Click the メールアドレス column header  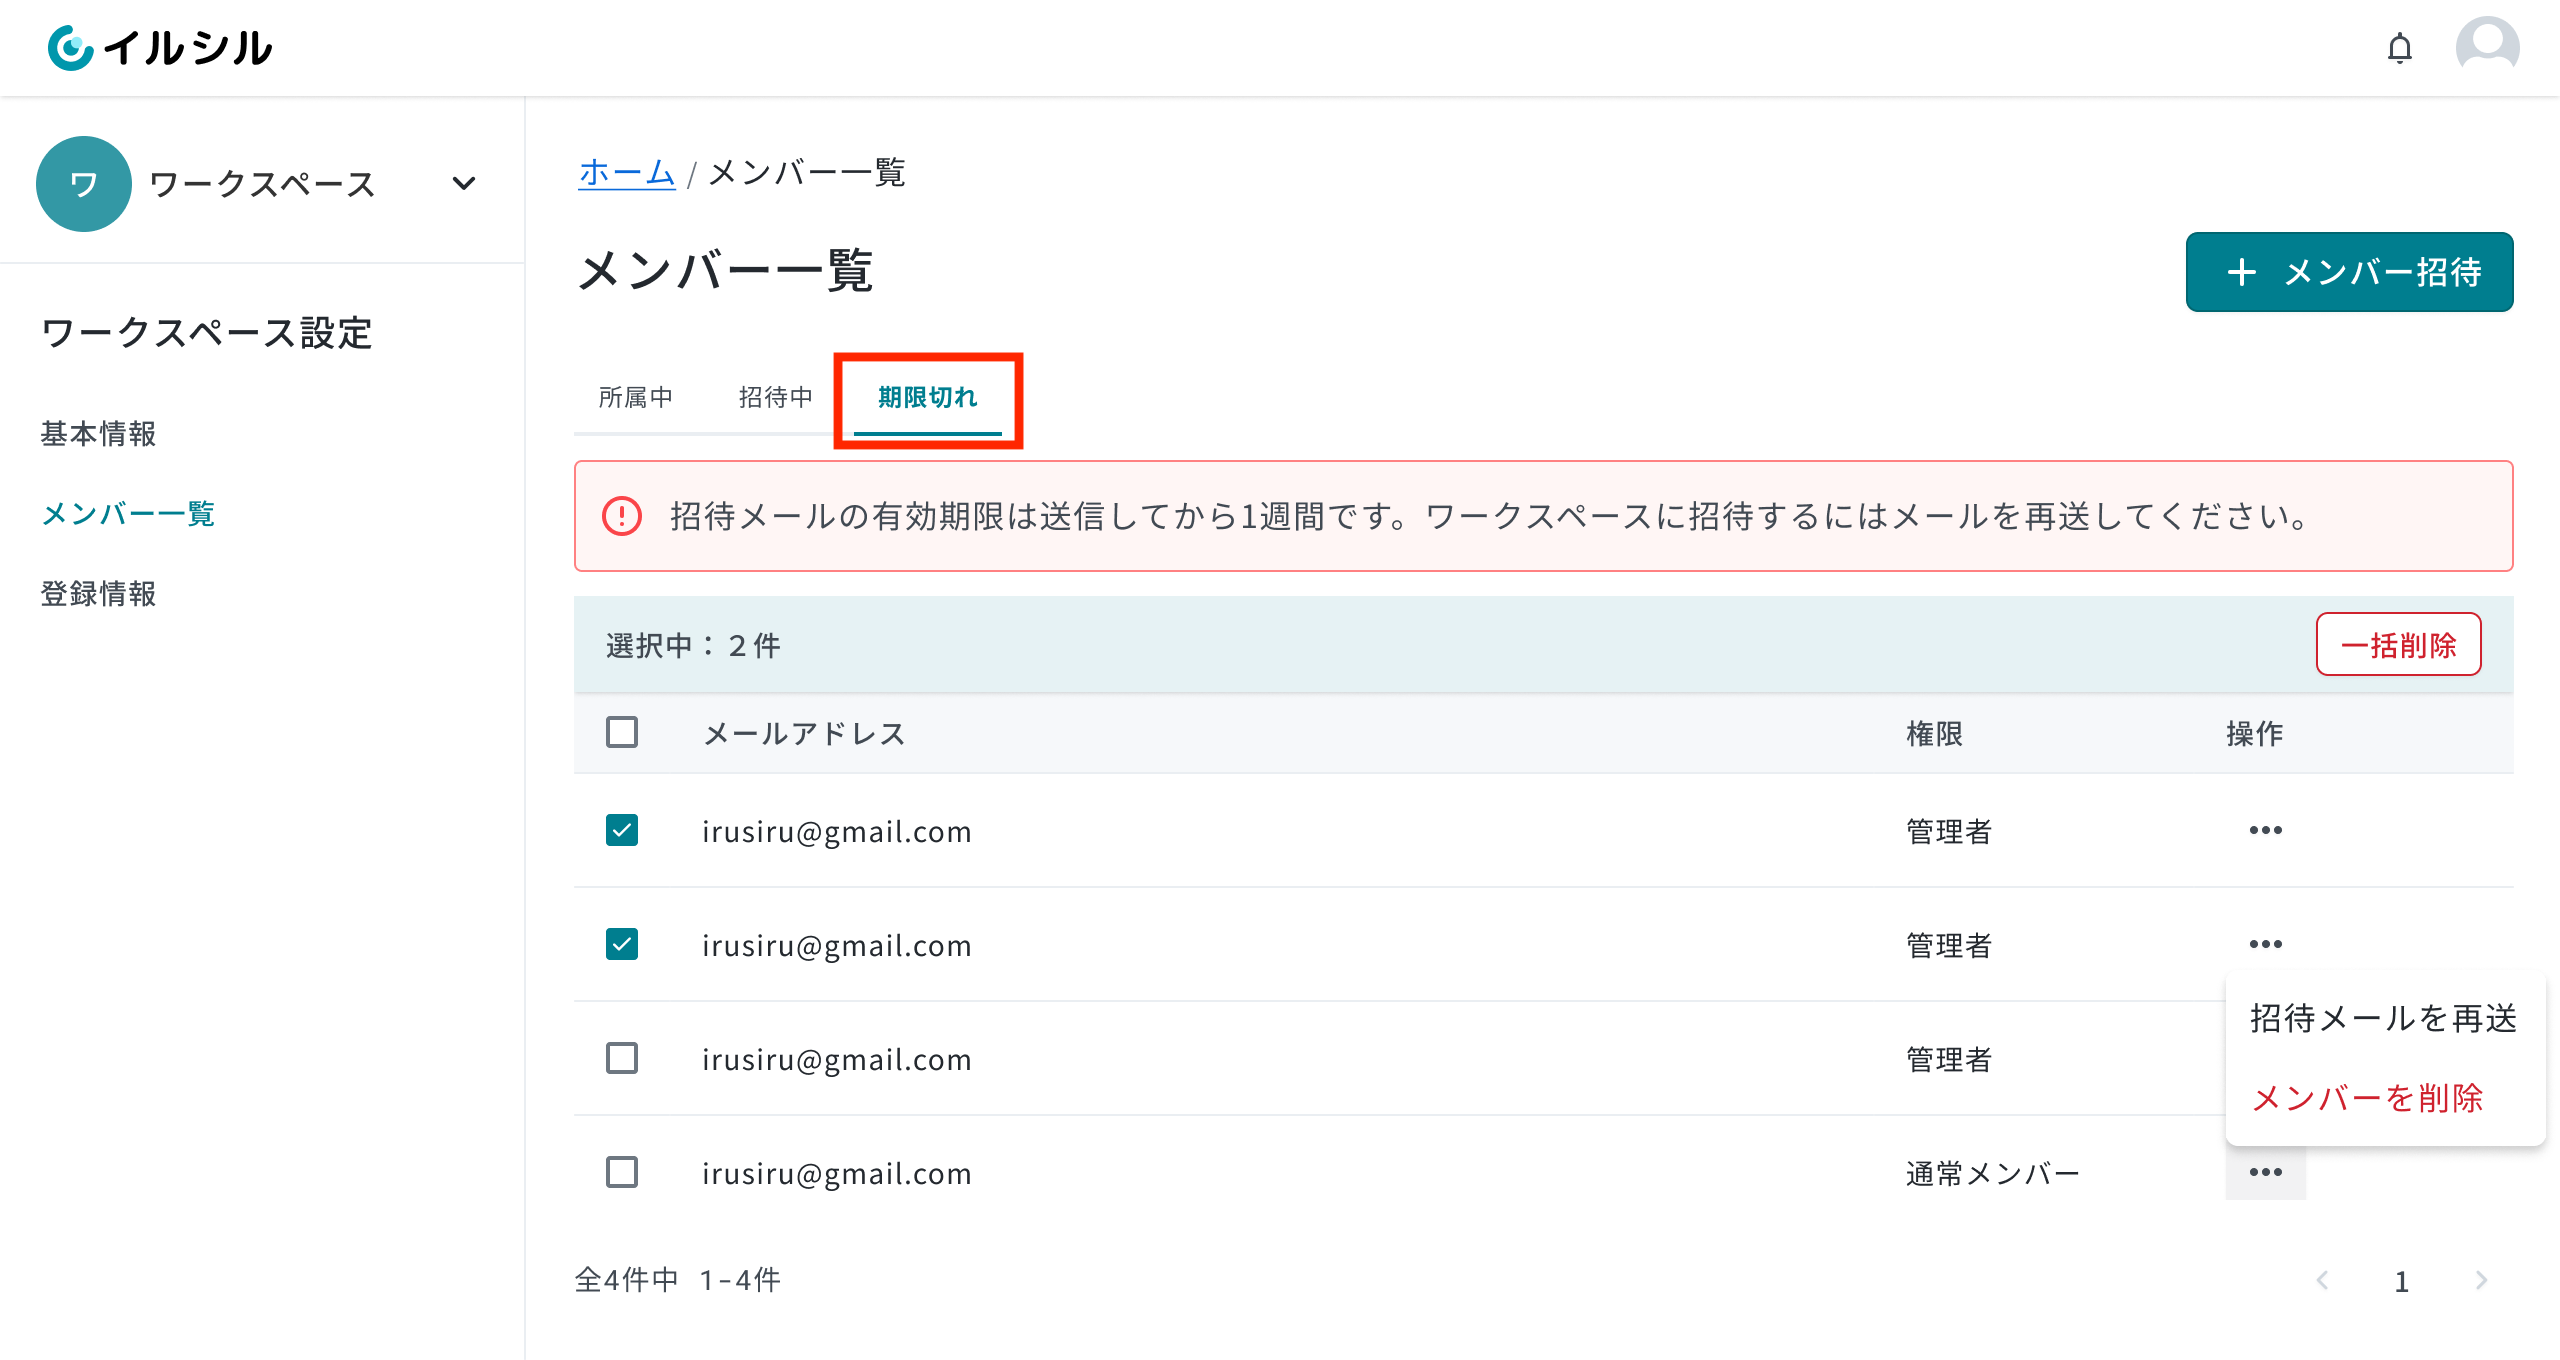click(x=804, y=733)
